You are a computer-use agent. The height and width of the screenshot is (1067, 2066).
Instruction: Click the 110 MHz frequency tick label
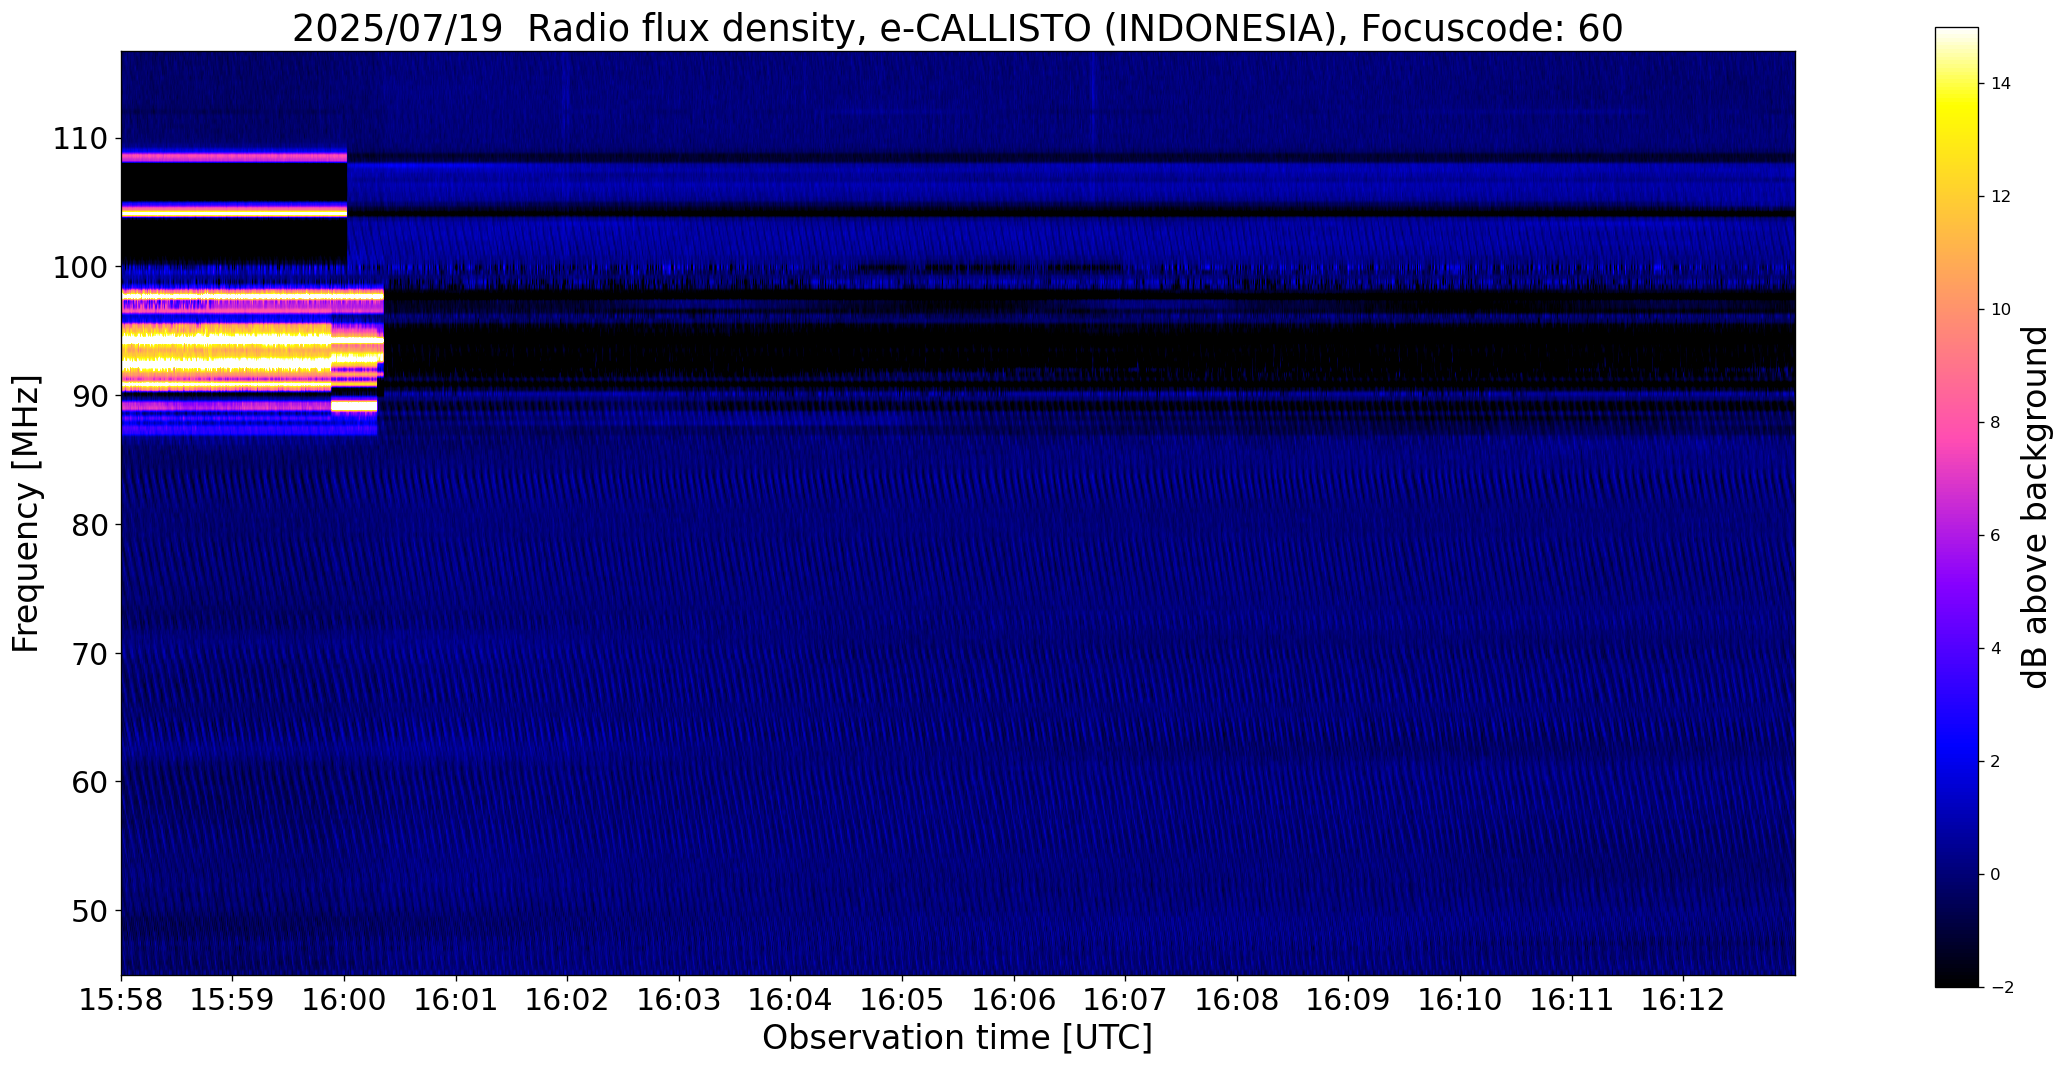tap(79, 139)
